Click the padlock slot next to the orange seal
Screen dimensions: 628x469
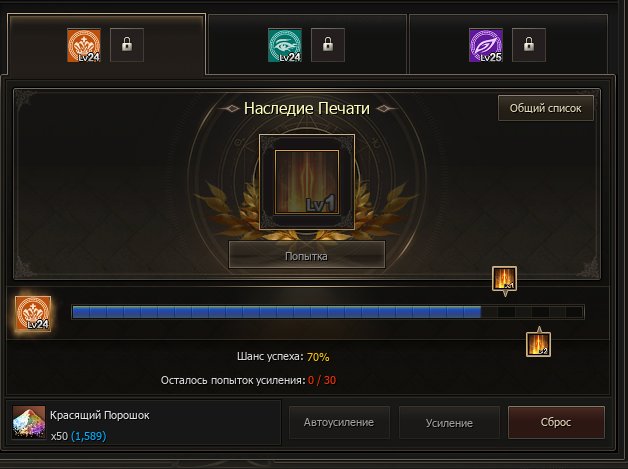click(x=127, y=45)
